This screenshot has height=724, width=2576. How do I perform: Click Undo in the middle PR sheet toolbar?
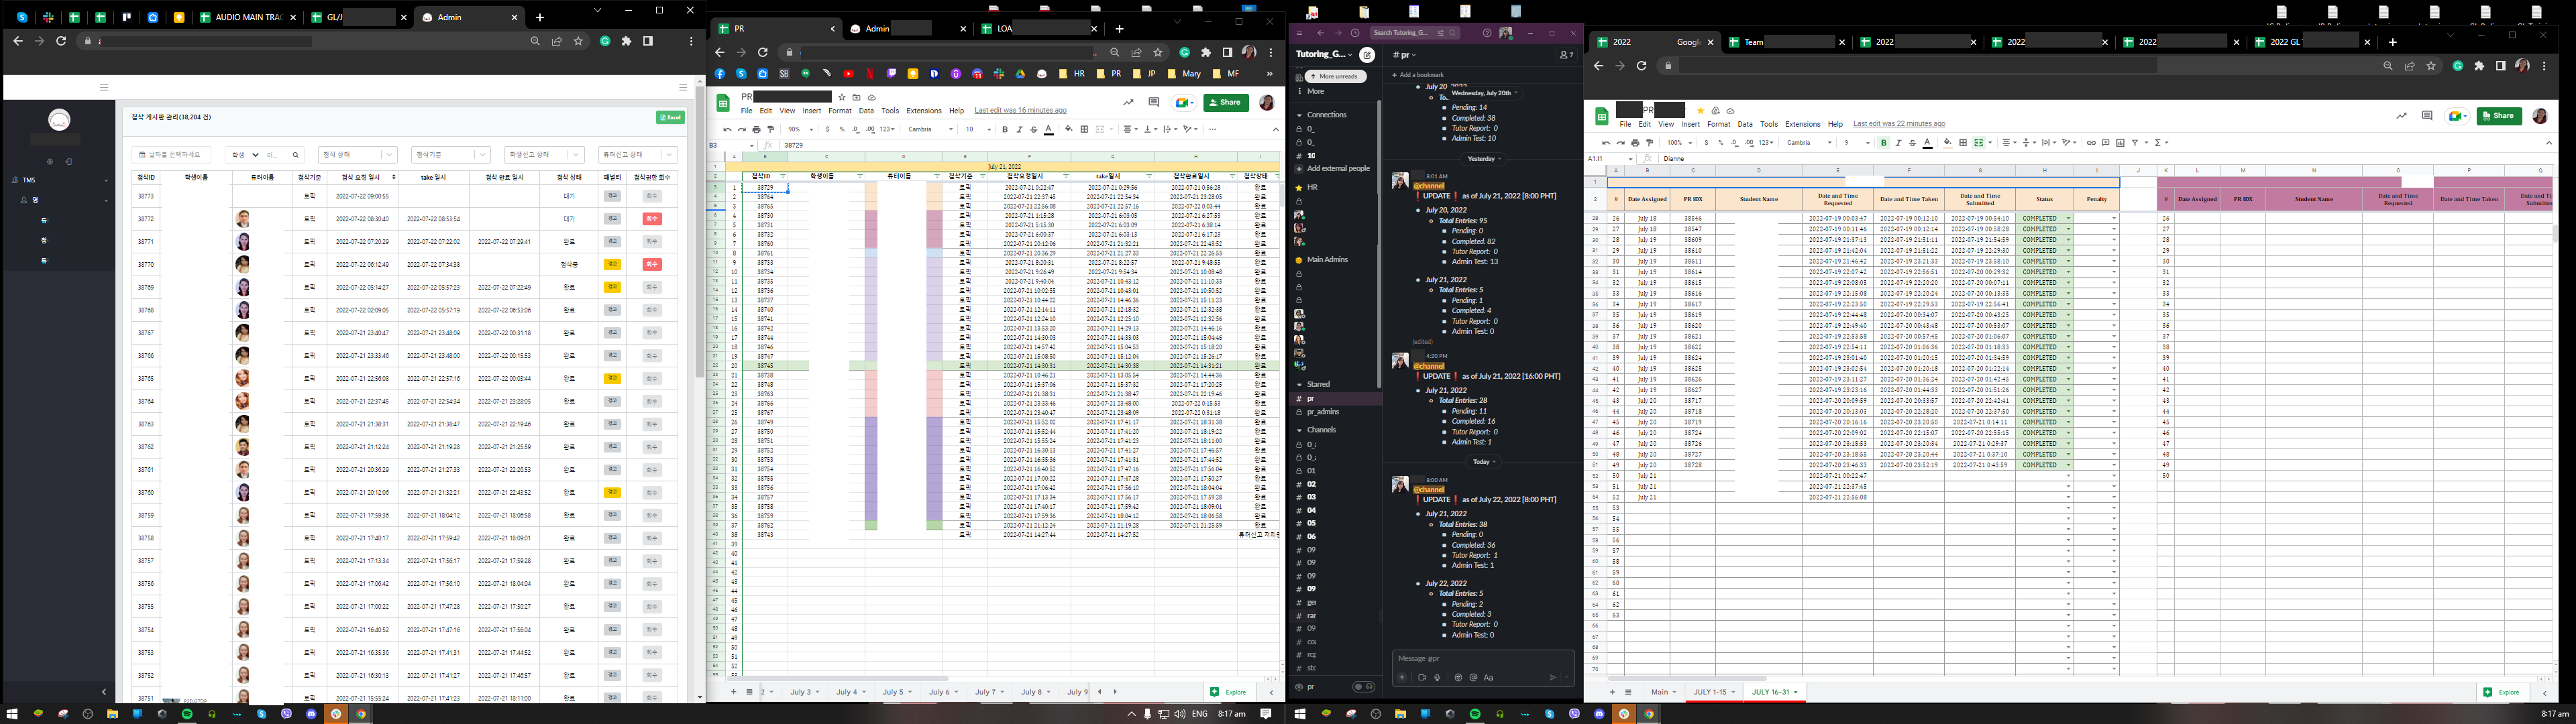727,129
